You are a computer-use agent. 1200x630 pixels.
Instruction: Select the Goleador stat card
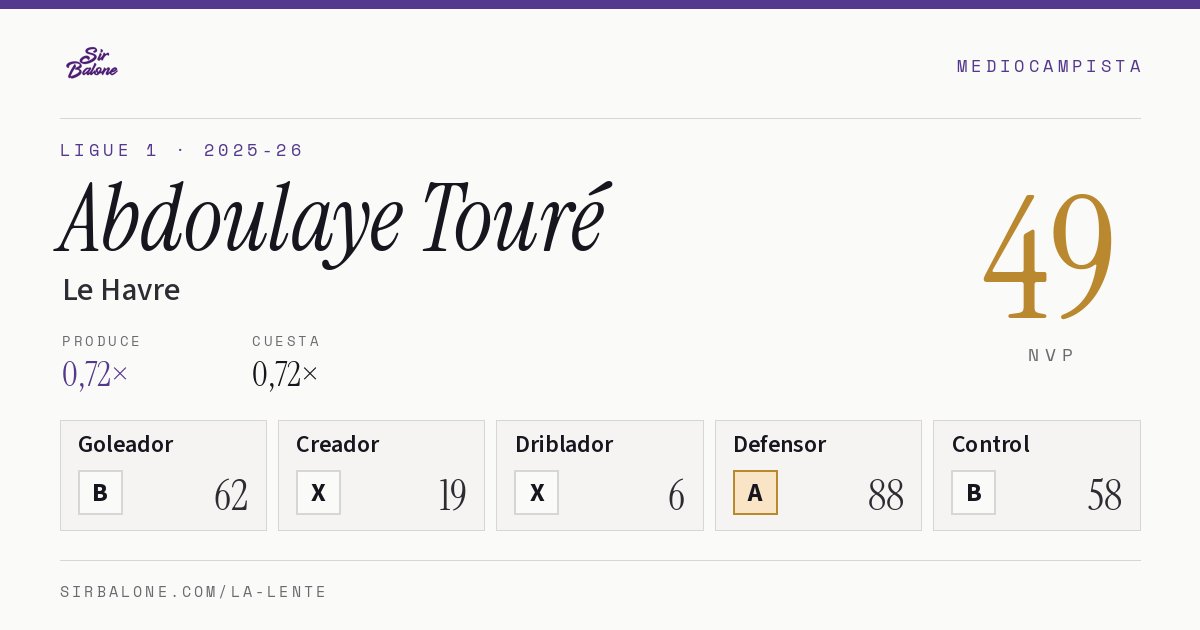click(163, 475)
